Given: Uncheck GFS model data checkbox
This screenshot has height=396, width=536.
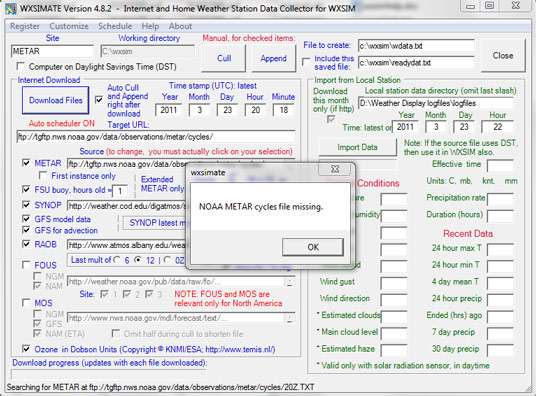Looking at the screenshot, I should coord(26,219).
